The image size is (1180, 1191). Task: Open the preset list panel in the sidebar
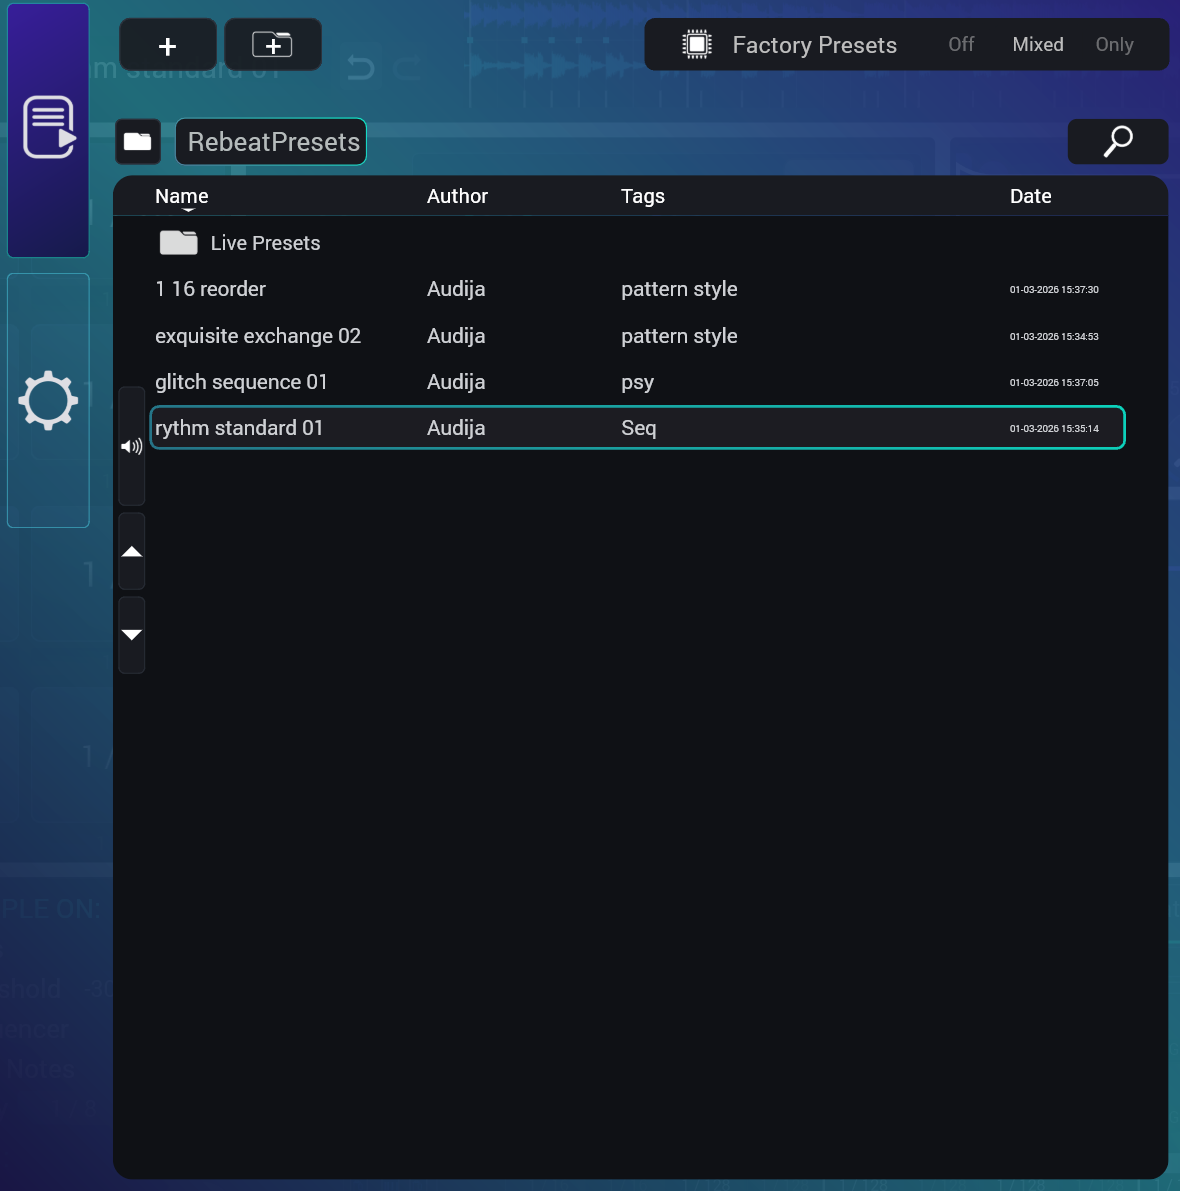[47, 127]
